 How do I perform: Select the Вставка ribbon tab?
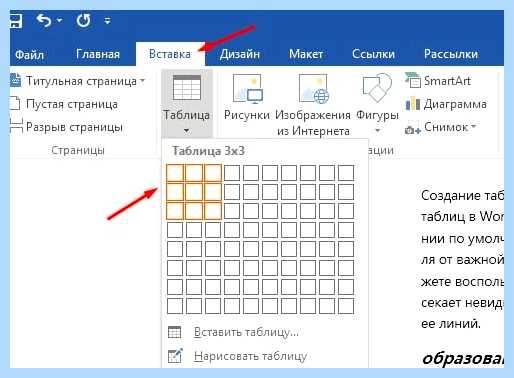point(170,54)
